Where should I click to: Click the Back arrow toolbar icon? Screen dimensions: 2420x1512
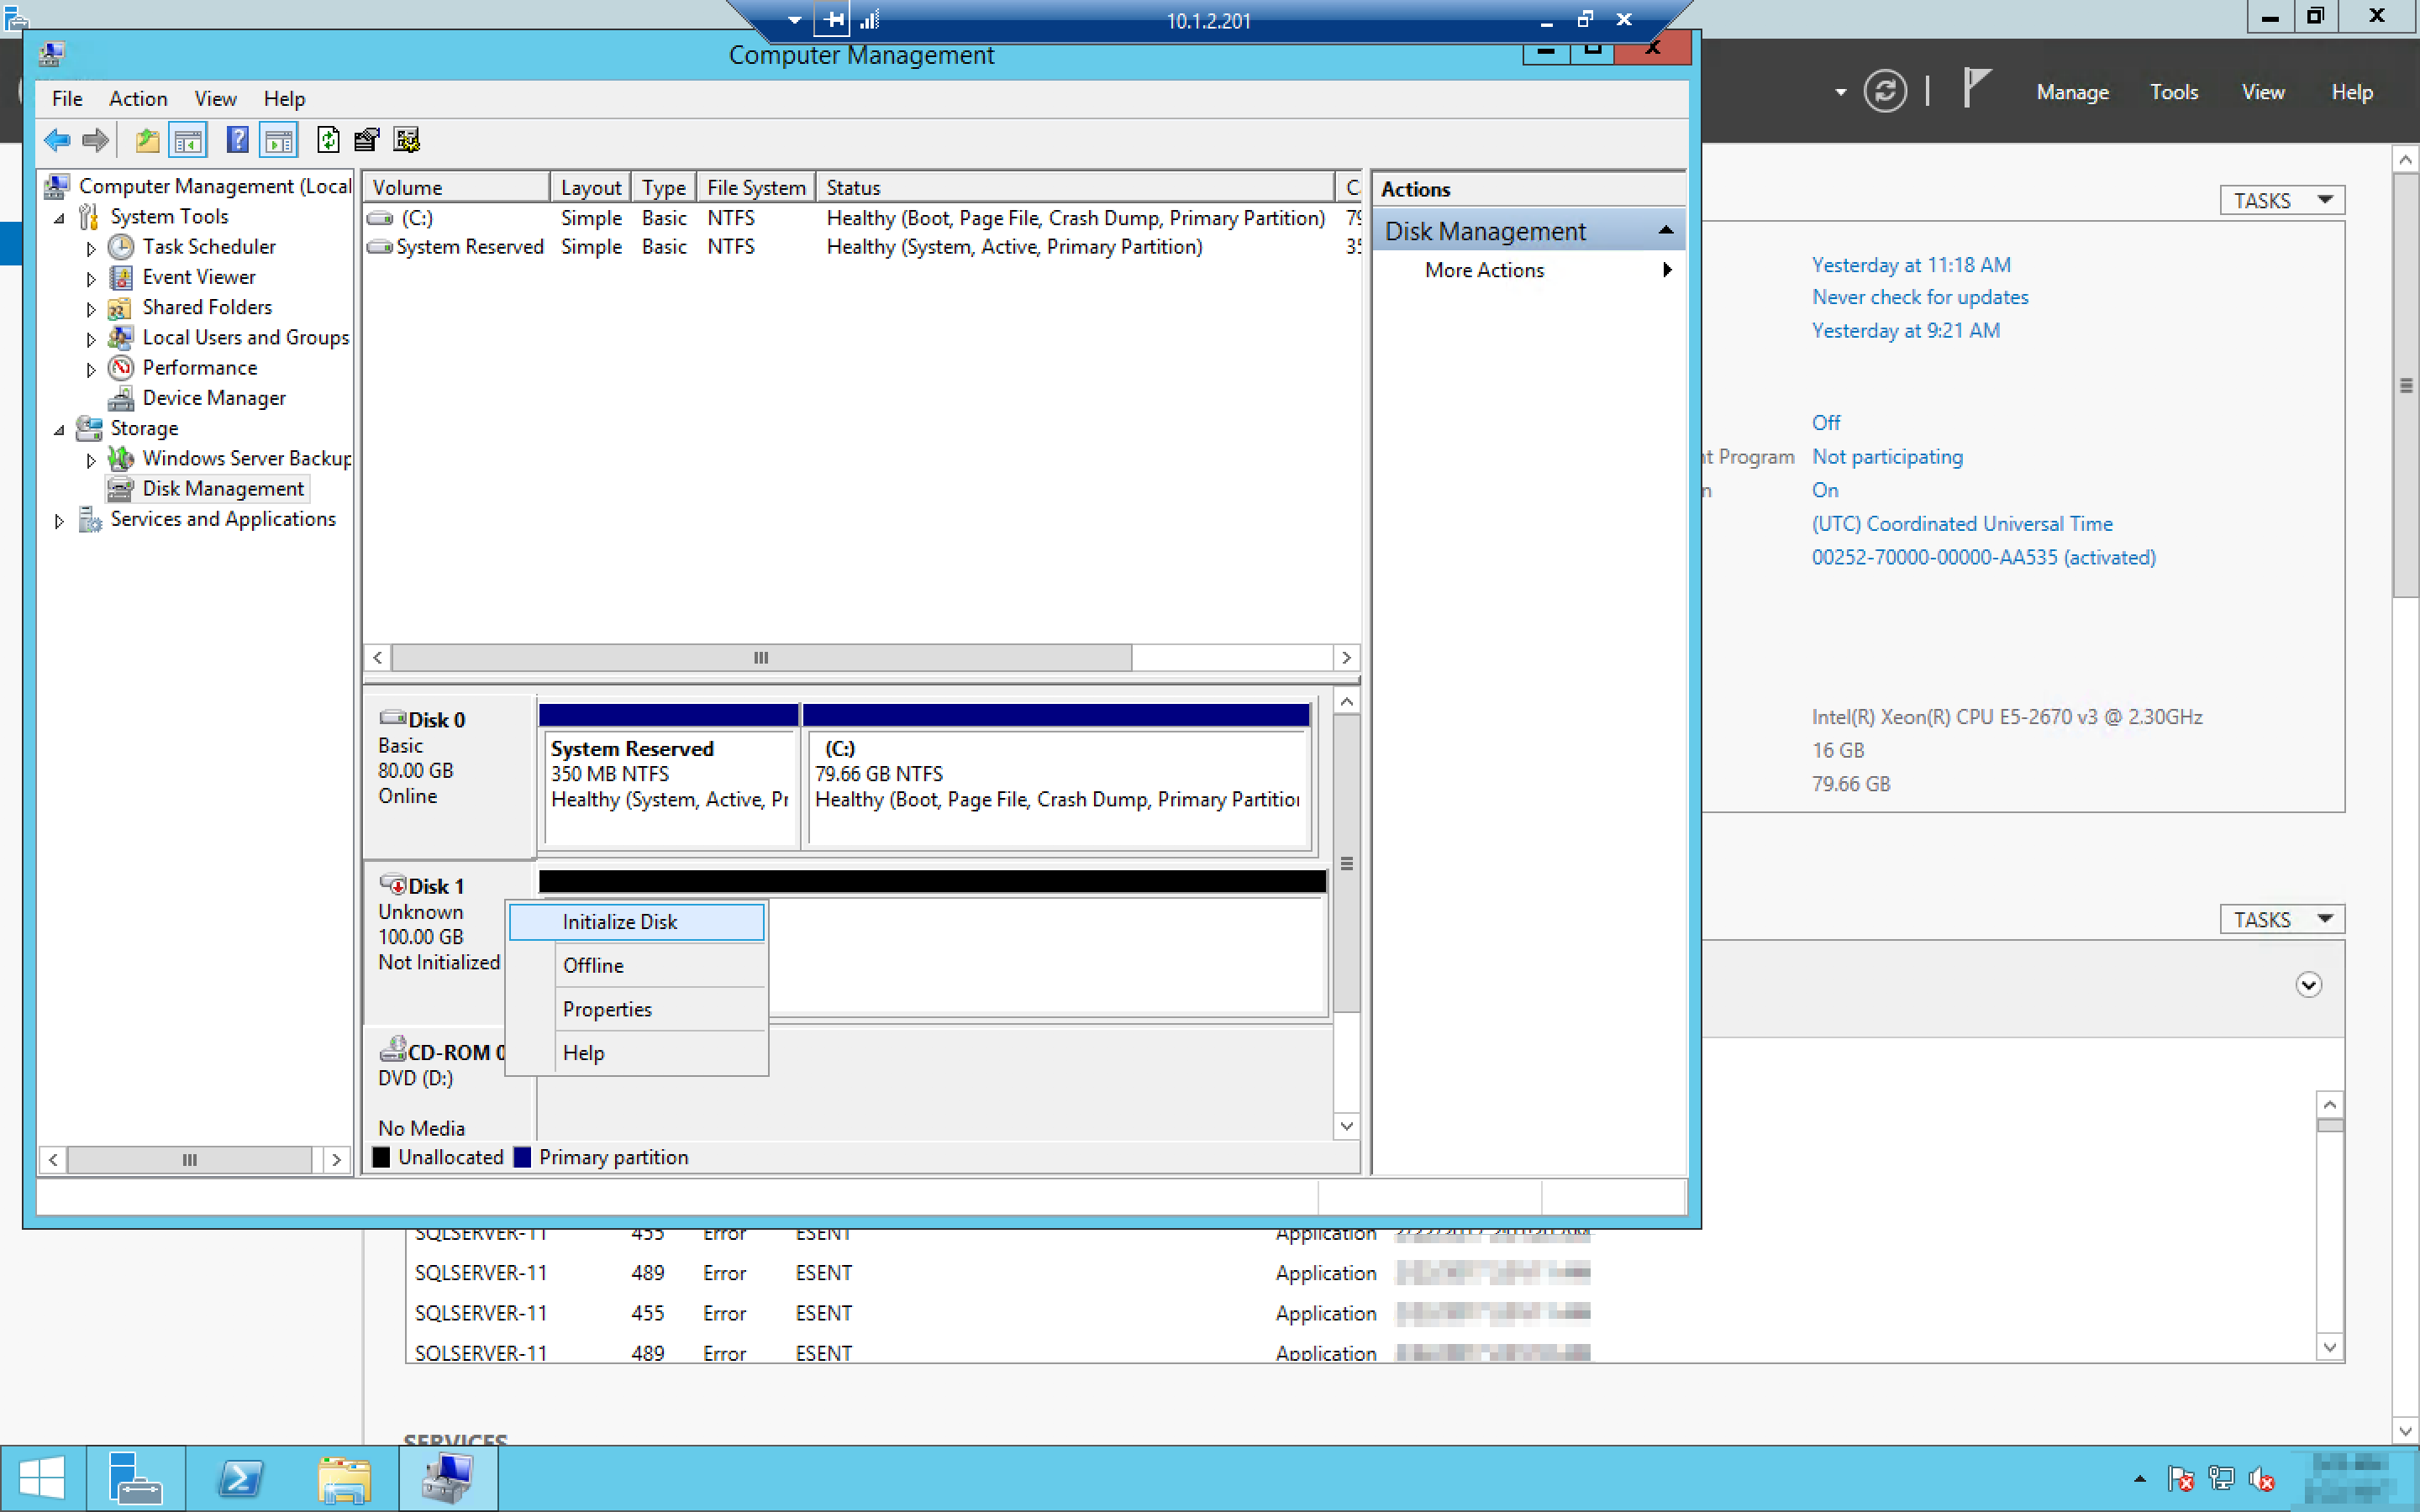[x=57, y=140]
